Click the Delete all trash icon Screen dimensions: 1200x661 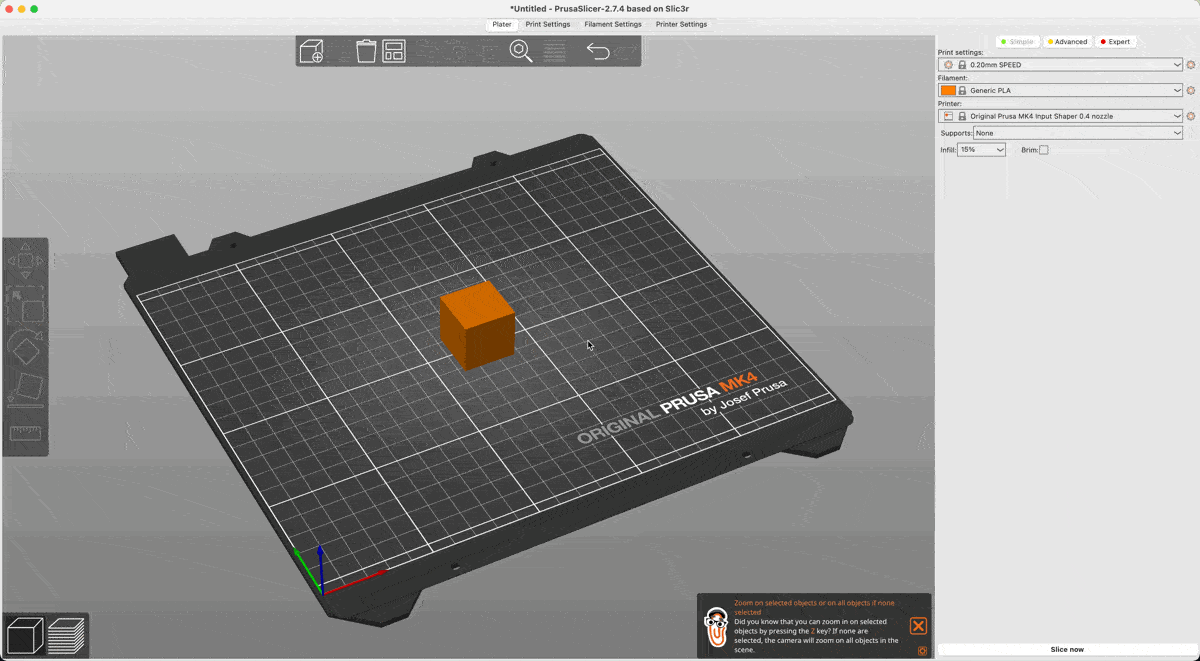click(x=366, y=51)
